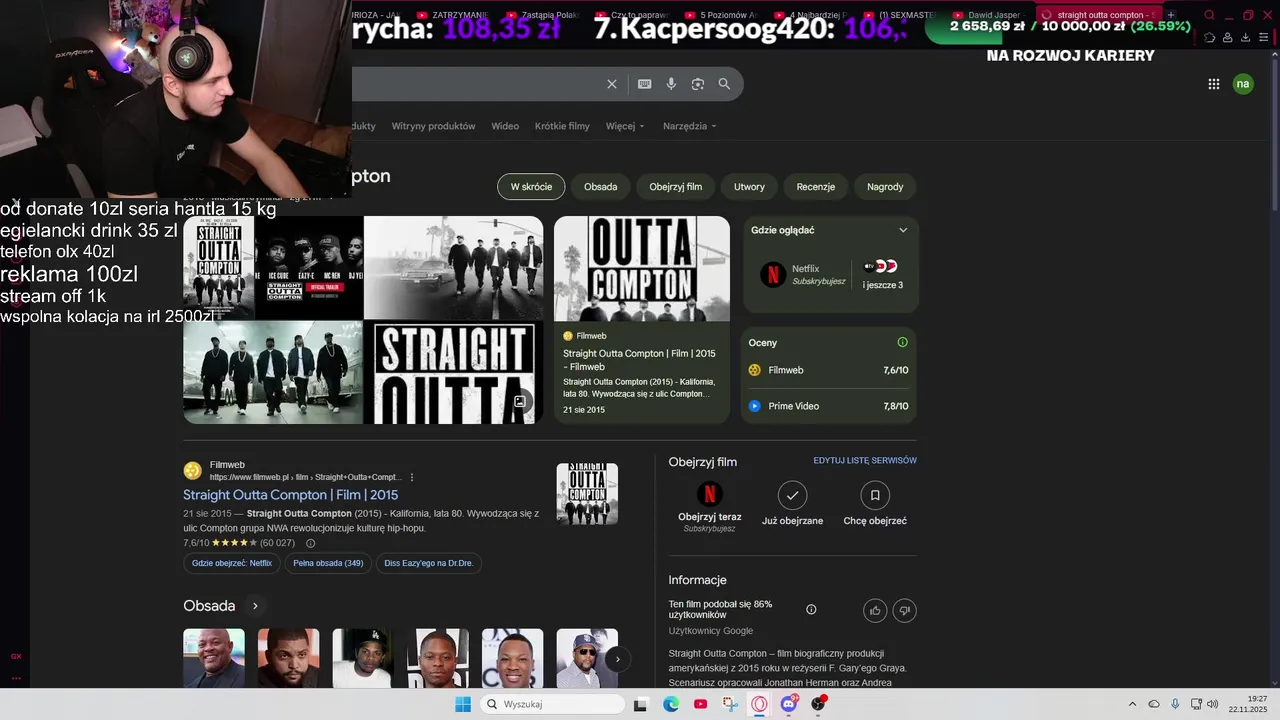The height and width of the screenshot is (720, 1280).
Task: Click the magnifier search submit icon
Action: click(x=724, y=84)
